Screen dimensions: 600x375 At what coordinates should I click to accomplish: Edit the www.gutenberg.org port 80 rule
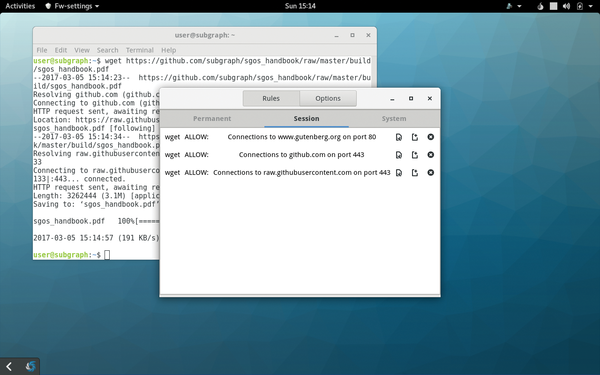[399, 137]
